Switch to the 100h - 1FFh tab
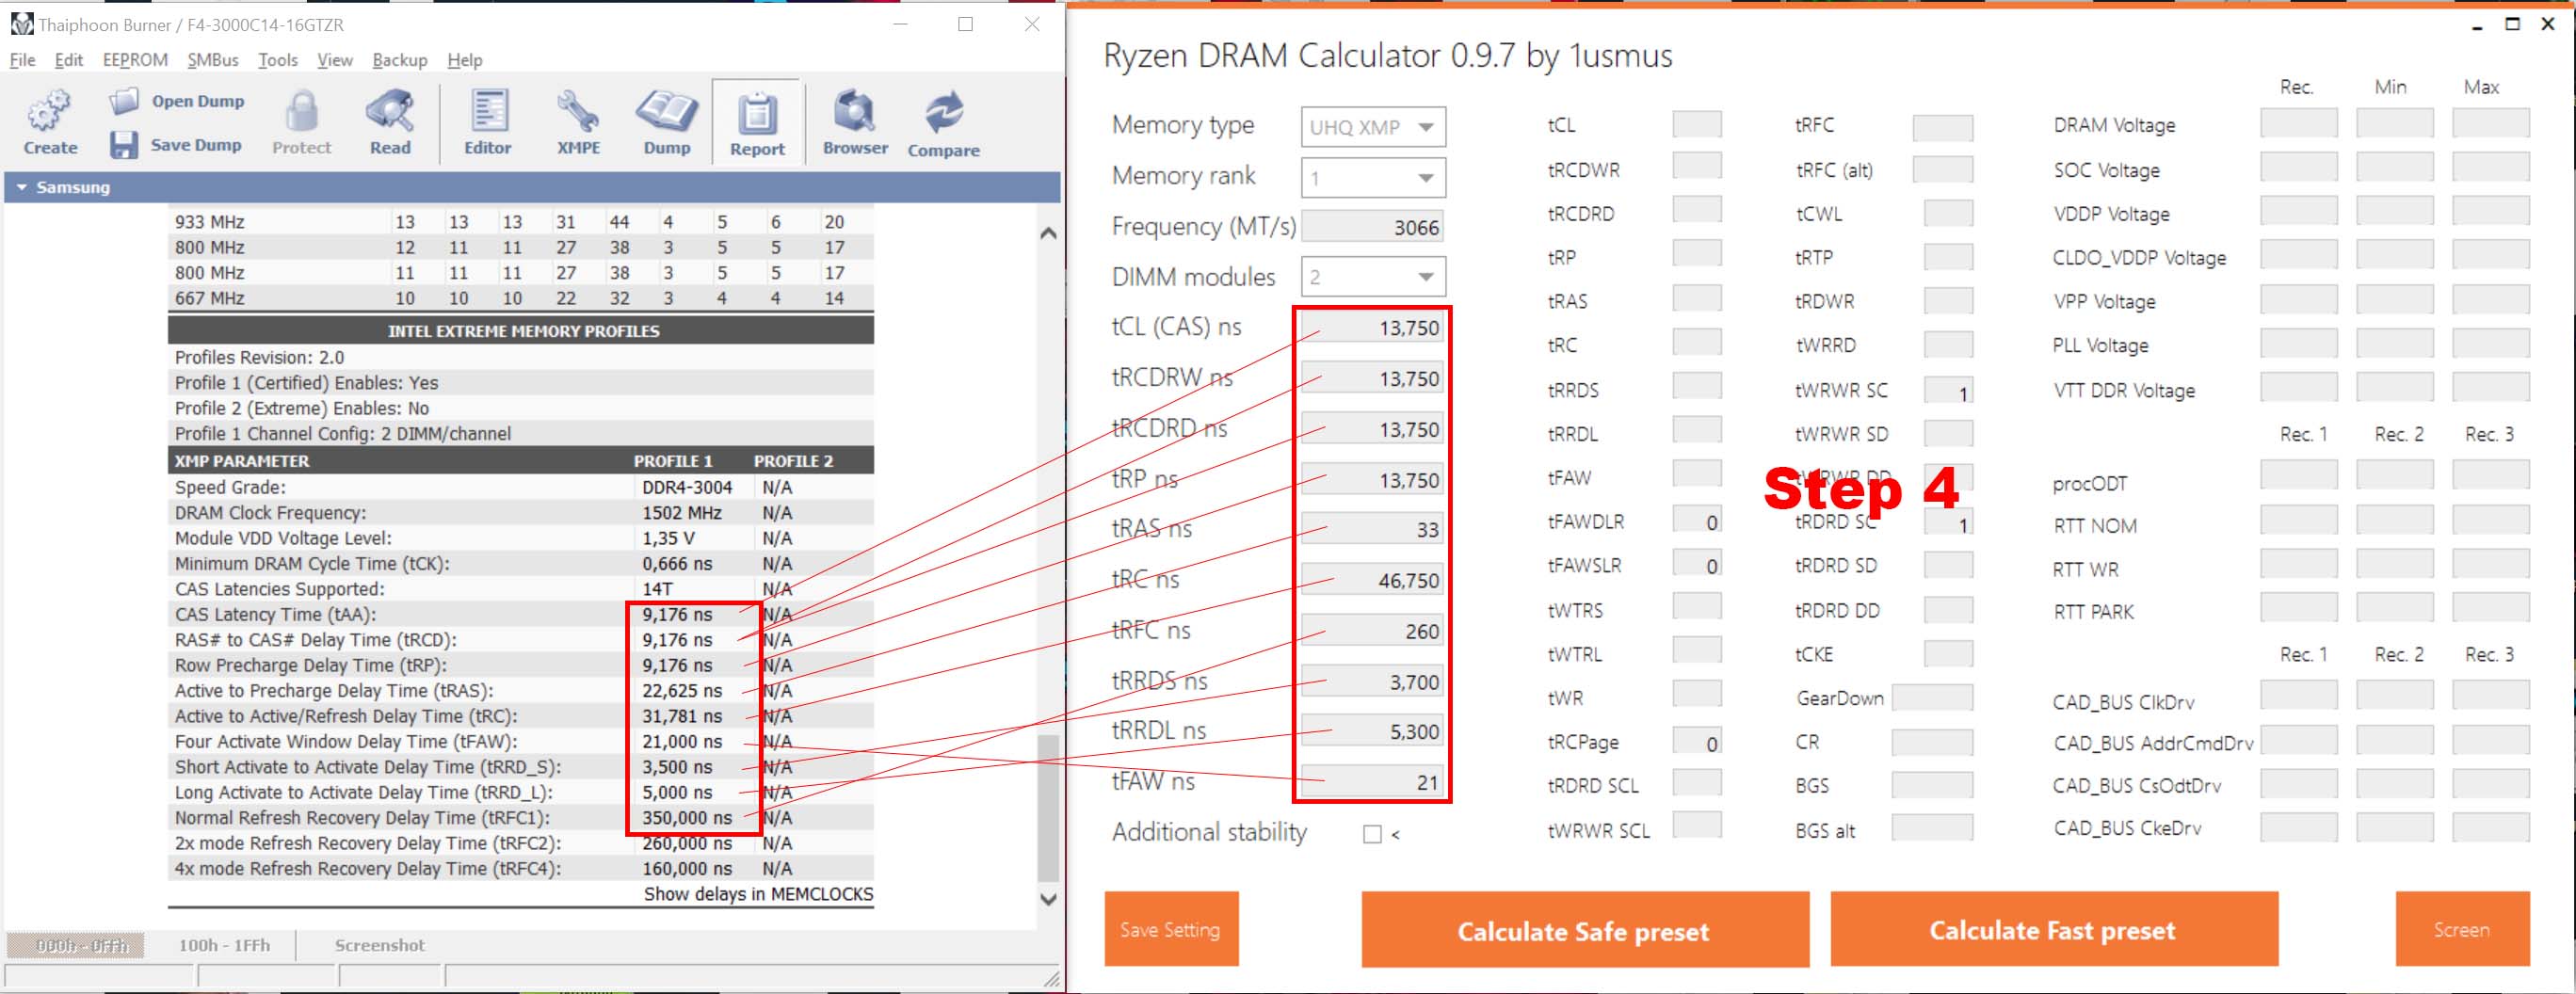This screenshot has height=994, width=2576. (224, 945)
